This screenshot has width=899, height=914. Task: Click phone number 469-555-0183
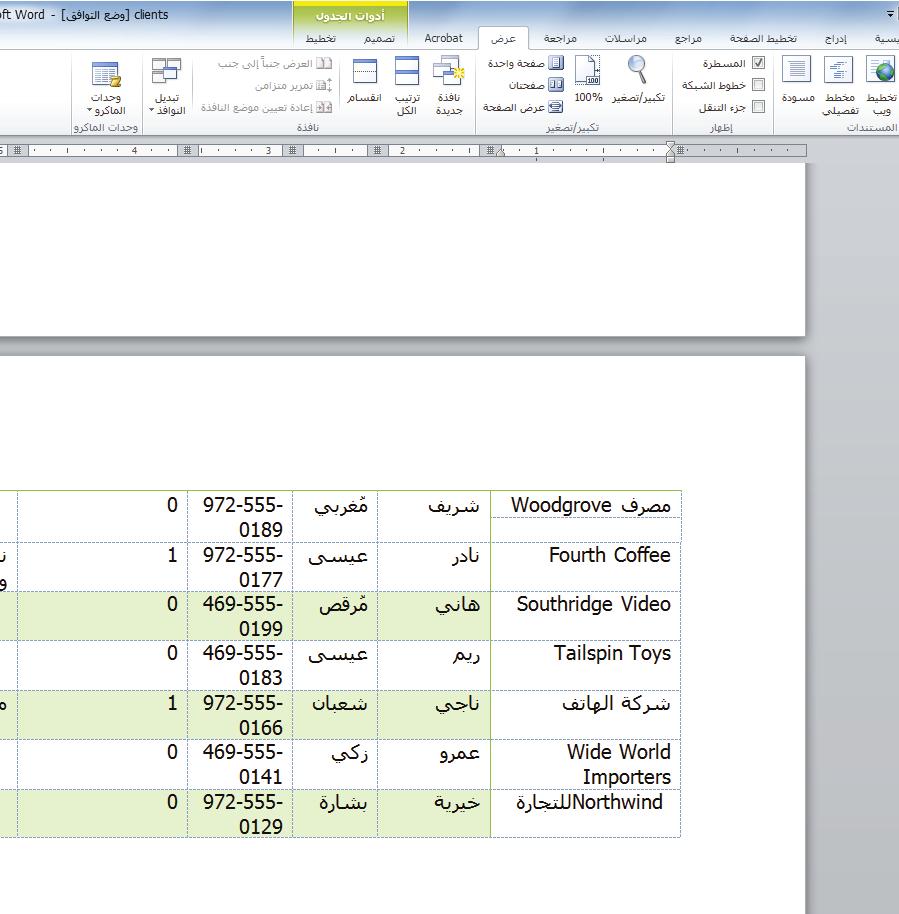(243, 665)
